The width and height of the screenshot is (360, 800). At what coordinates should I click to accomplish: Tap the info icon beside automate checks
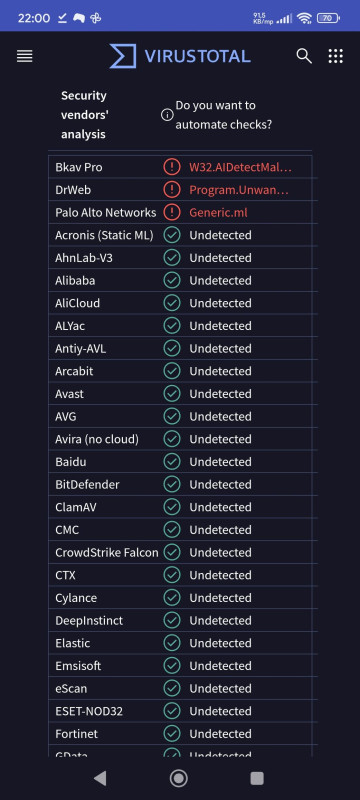coord(167,115)
